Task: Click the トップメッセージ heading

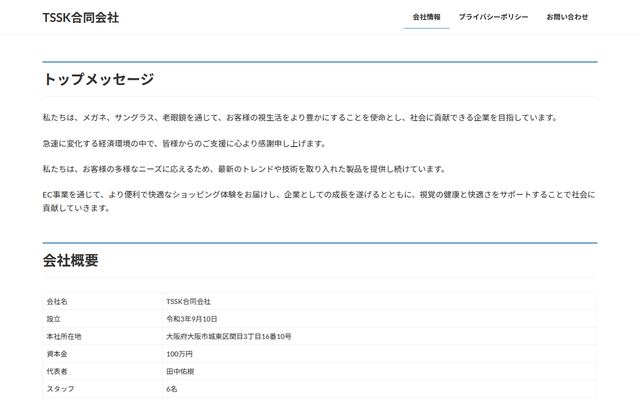Action: click(x=98, y=79)
